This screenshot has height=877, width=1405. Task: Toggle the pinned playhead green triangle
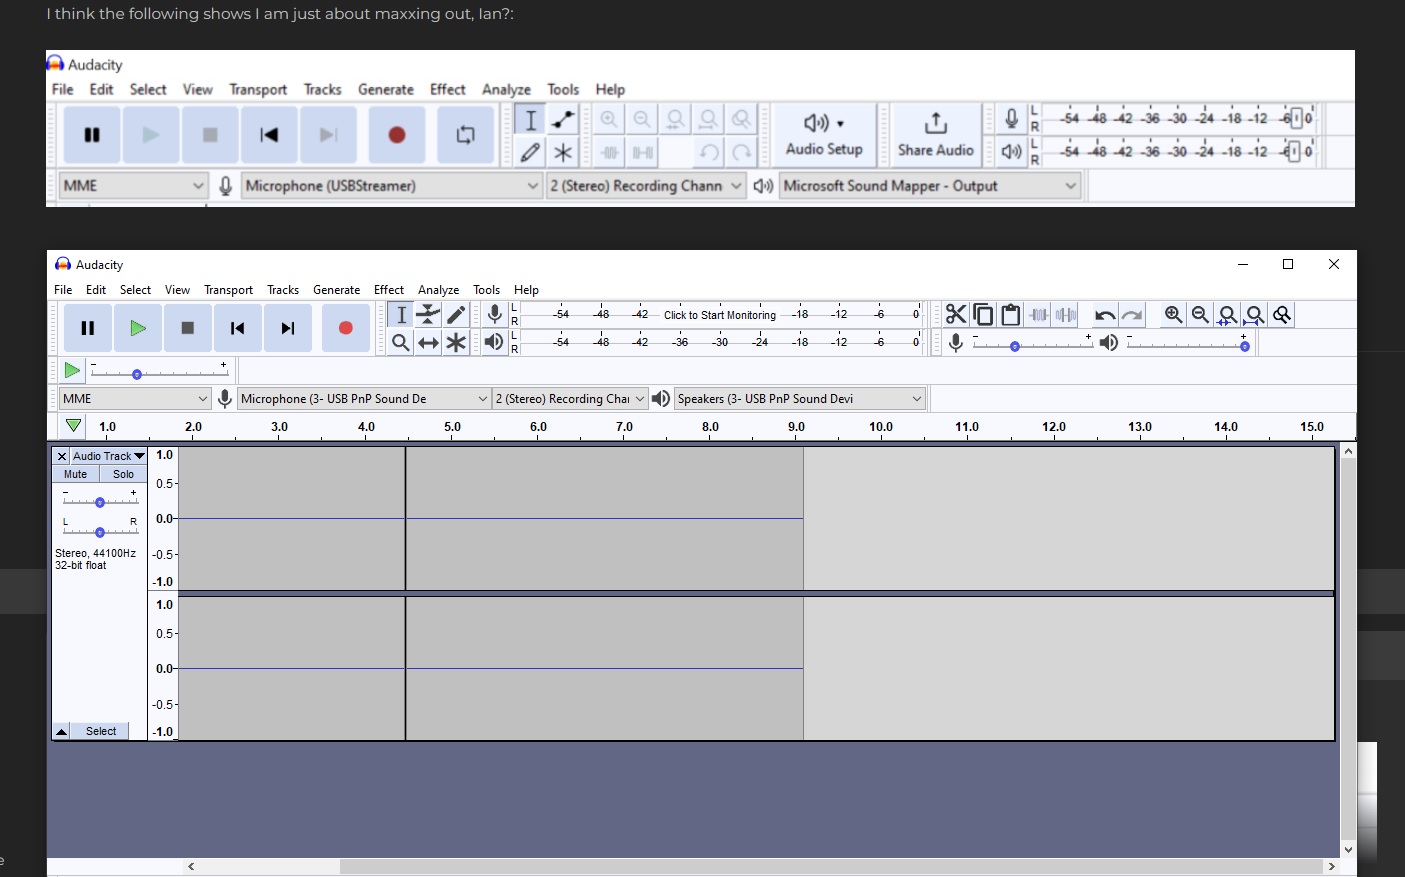pos(73,427)
